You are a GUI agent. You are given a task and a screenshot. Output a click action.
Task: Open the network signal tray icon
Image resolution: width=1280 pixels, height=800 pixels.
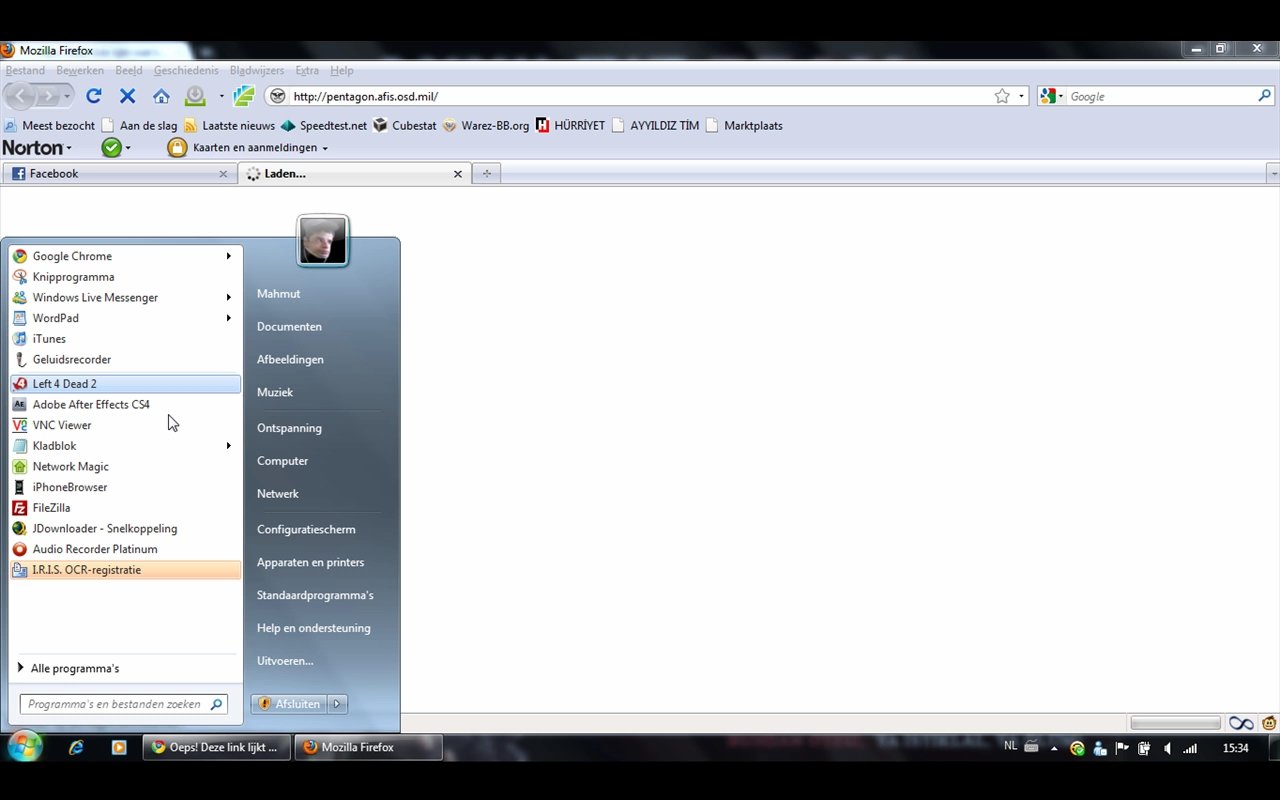1189,748
